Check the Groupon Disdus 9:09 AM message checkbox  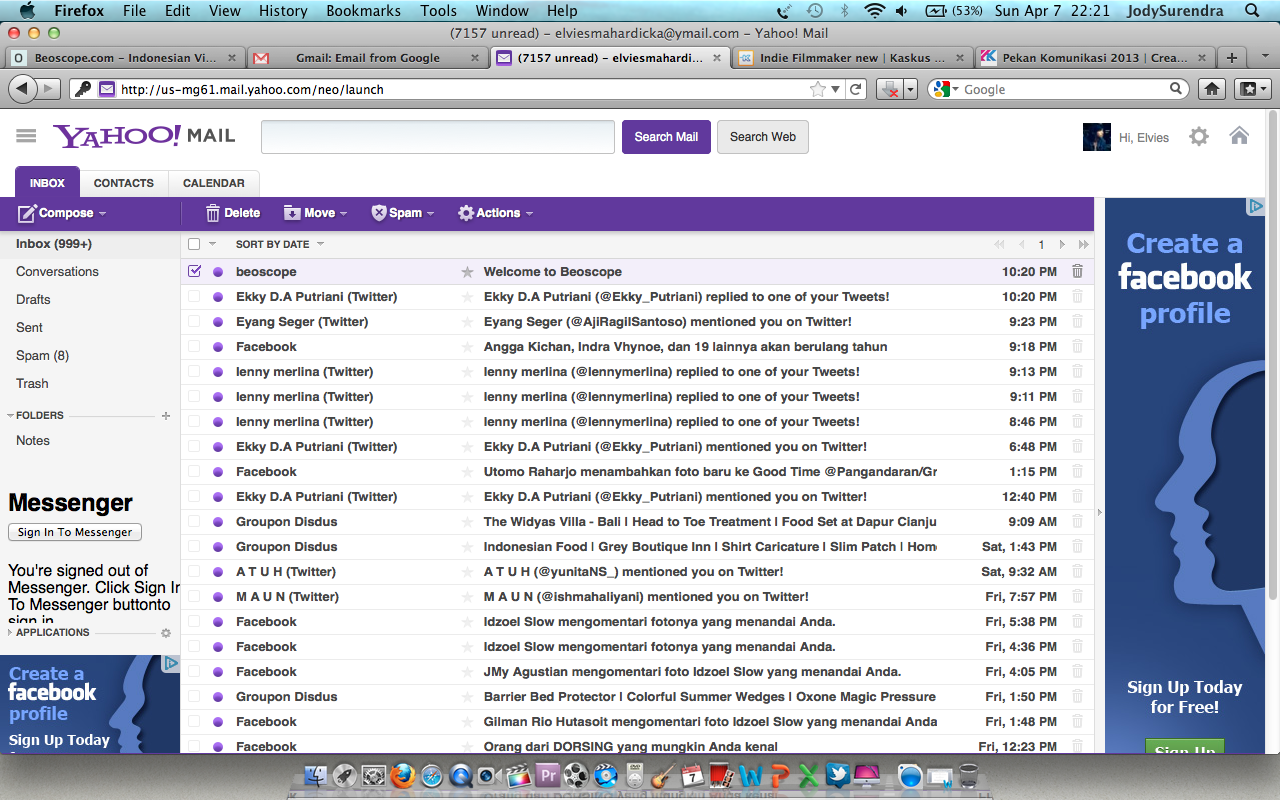(x=194, y=522)
